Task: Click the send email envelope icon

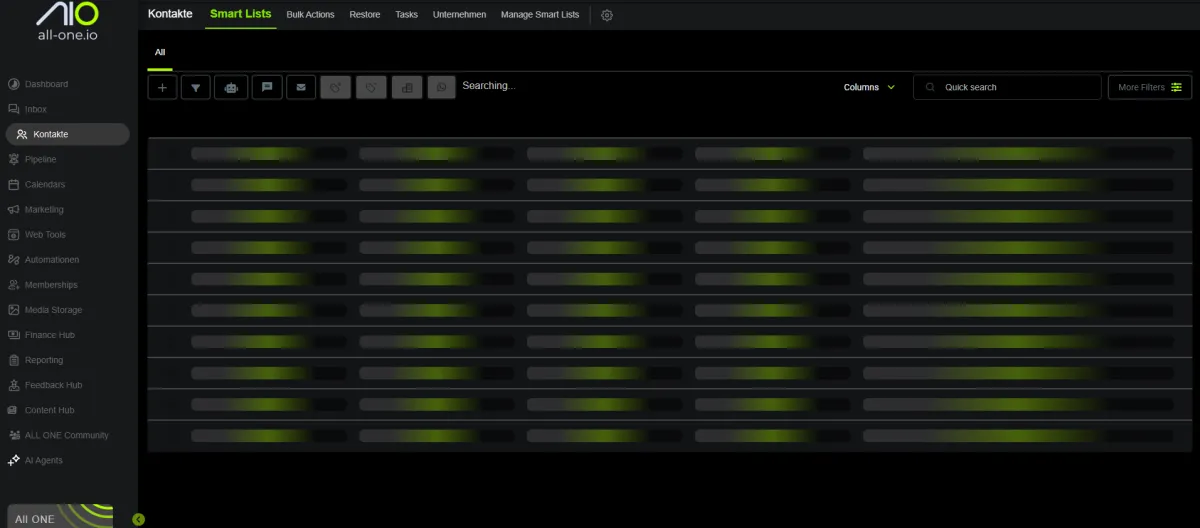Action: click(302, 87)
